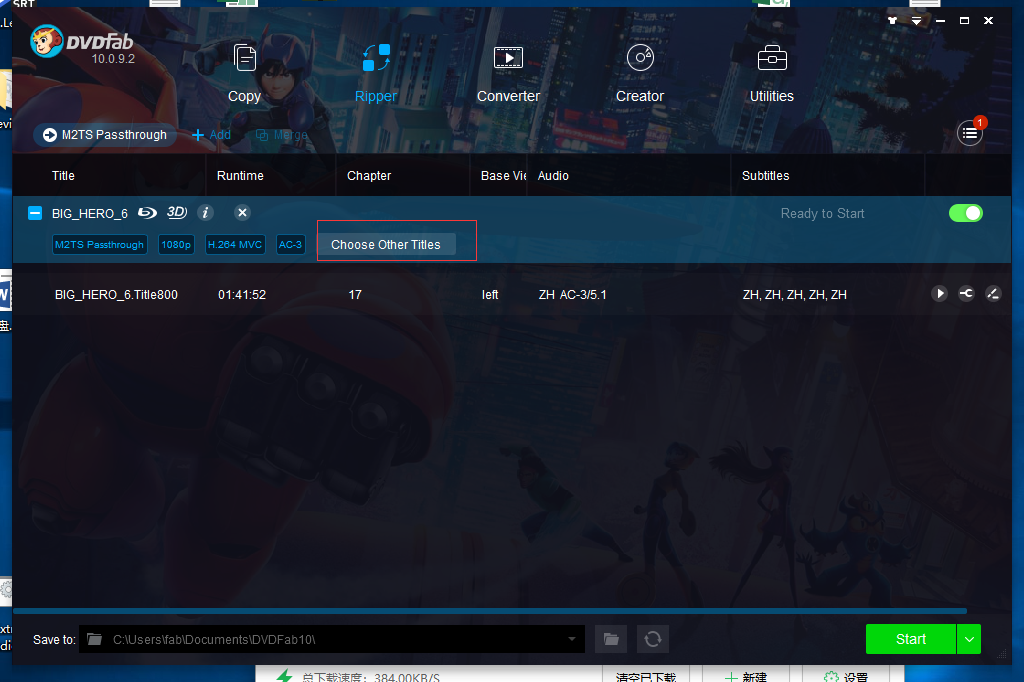The image size is (1024, 682).
Task: Toggle the BIG_HERO_6 task enable switch
Action: point(966,213)
